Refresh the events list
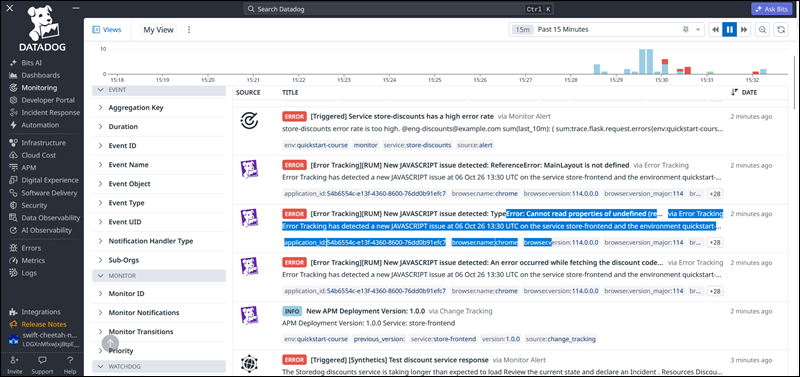The width and height of the screenshot is (800, 377). 781,30
